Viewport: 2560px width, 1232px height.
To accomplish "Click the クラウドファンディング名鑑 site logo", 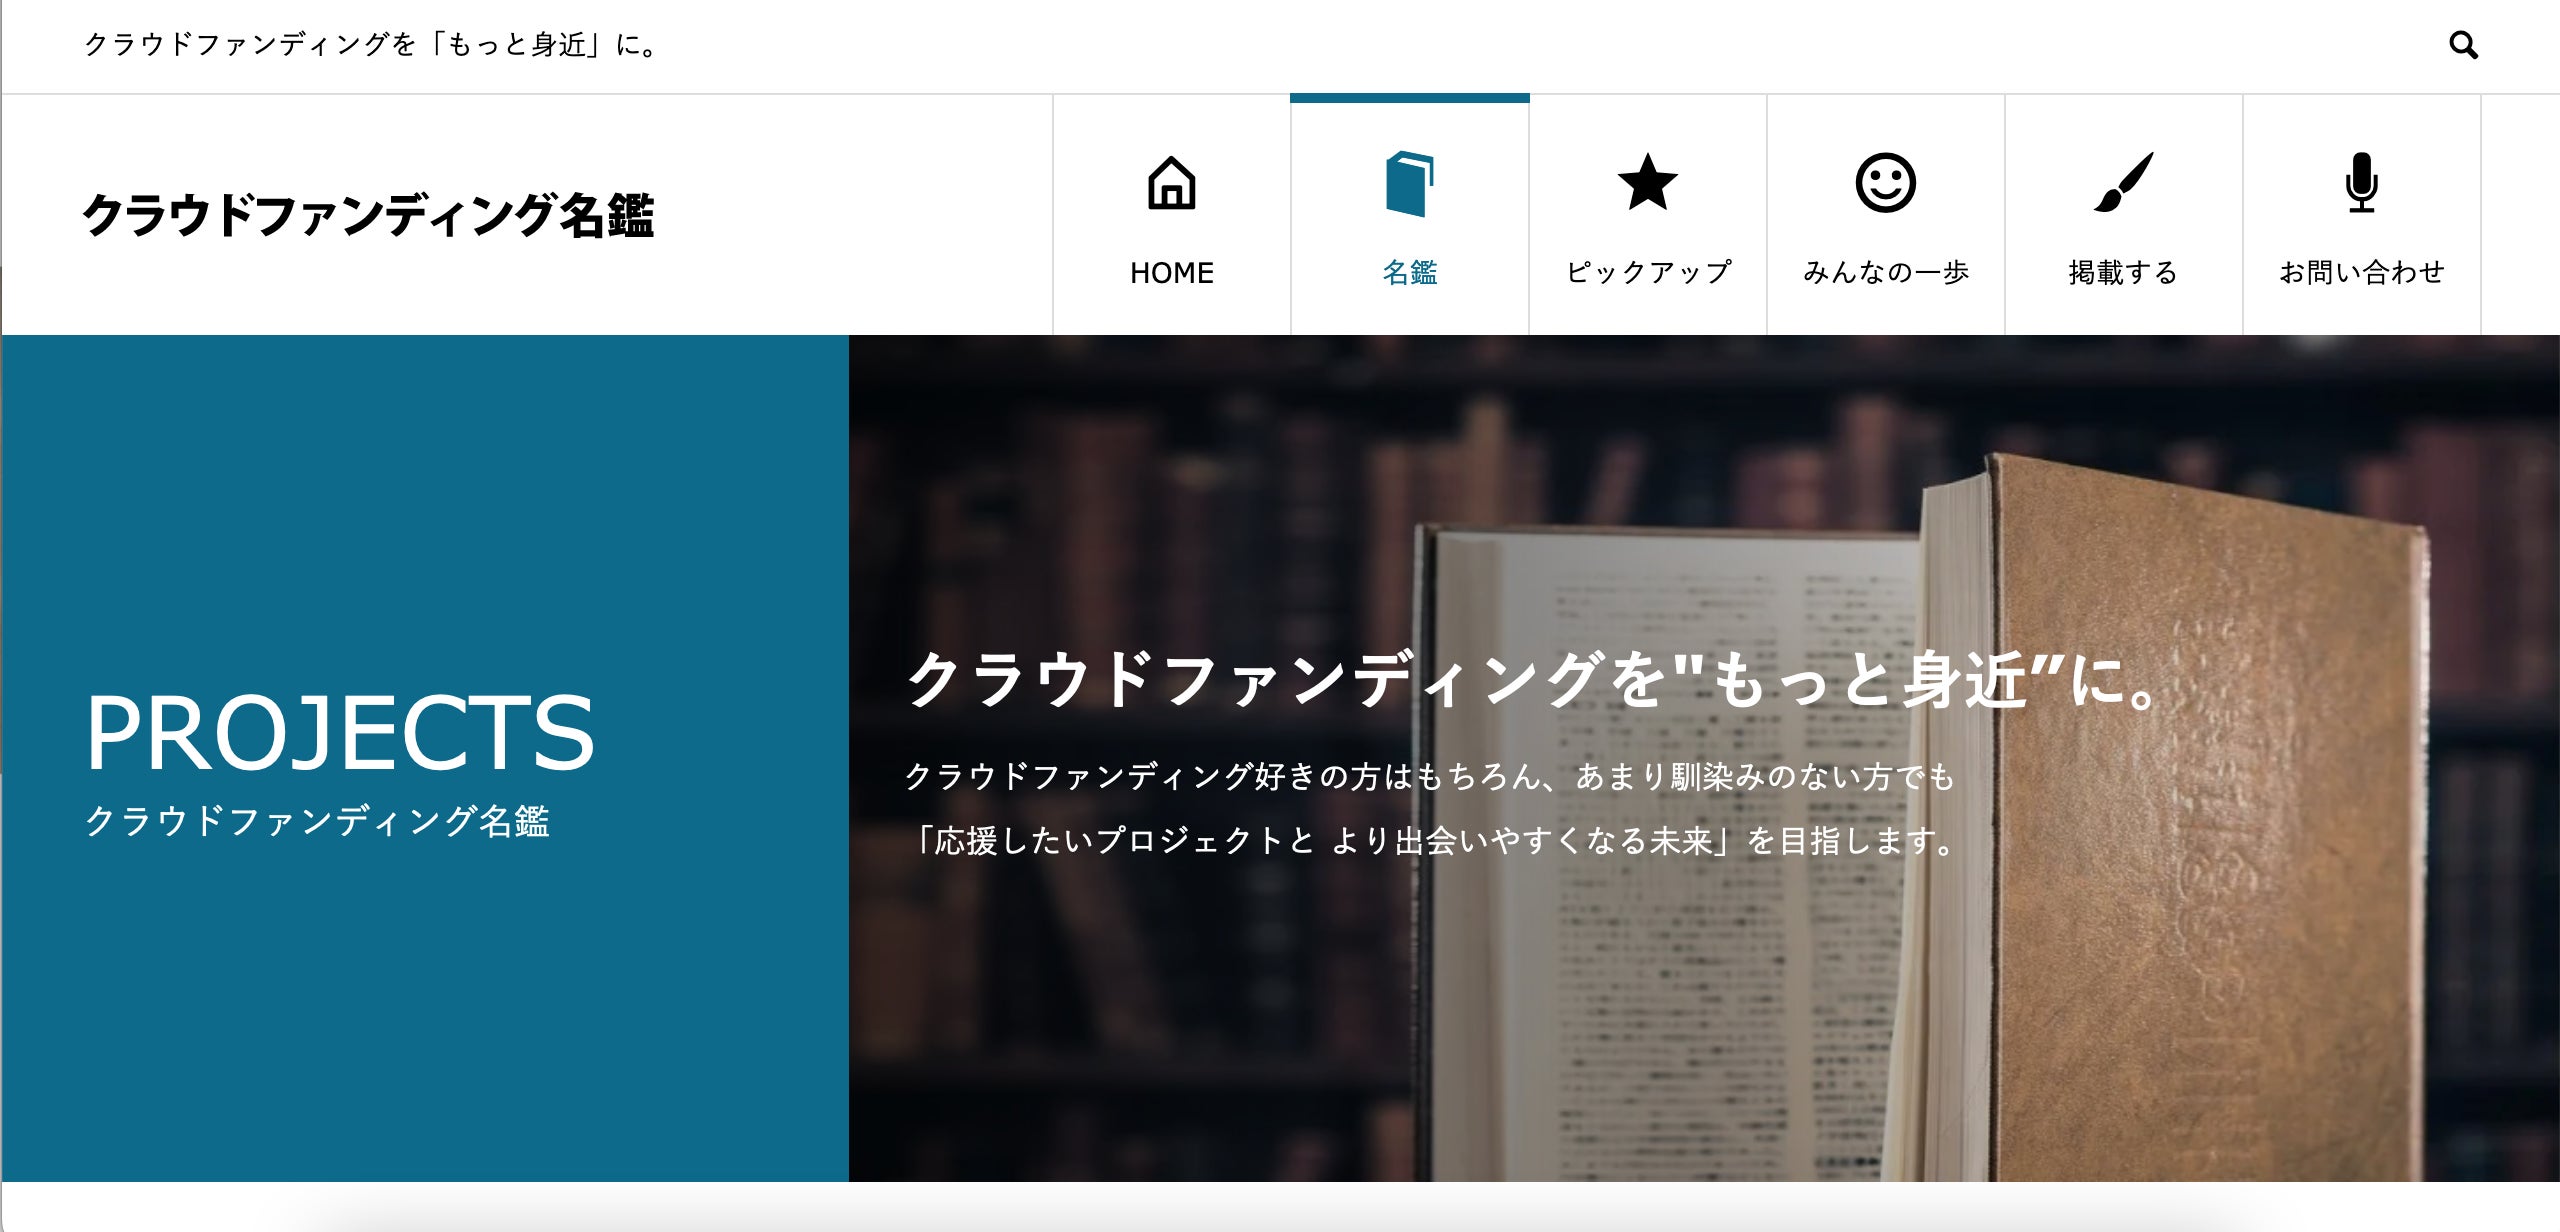I will click(x=368, y=215).
